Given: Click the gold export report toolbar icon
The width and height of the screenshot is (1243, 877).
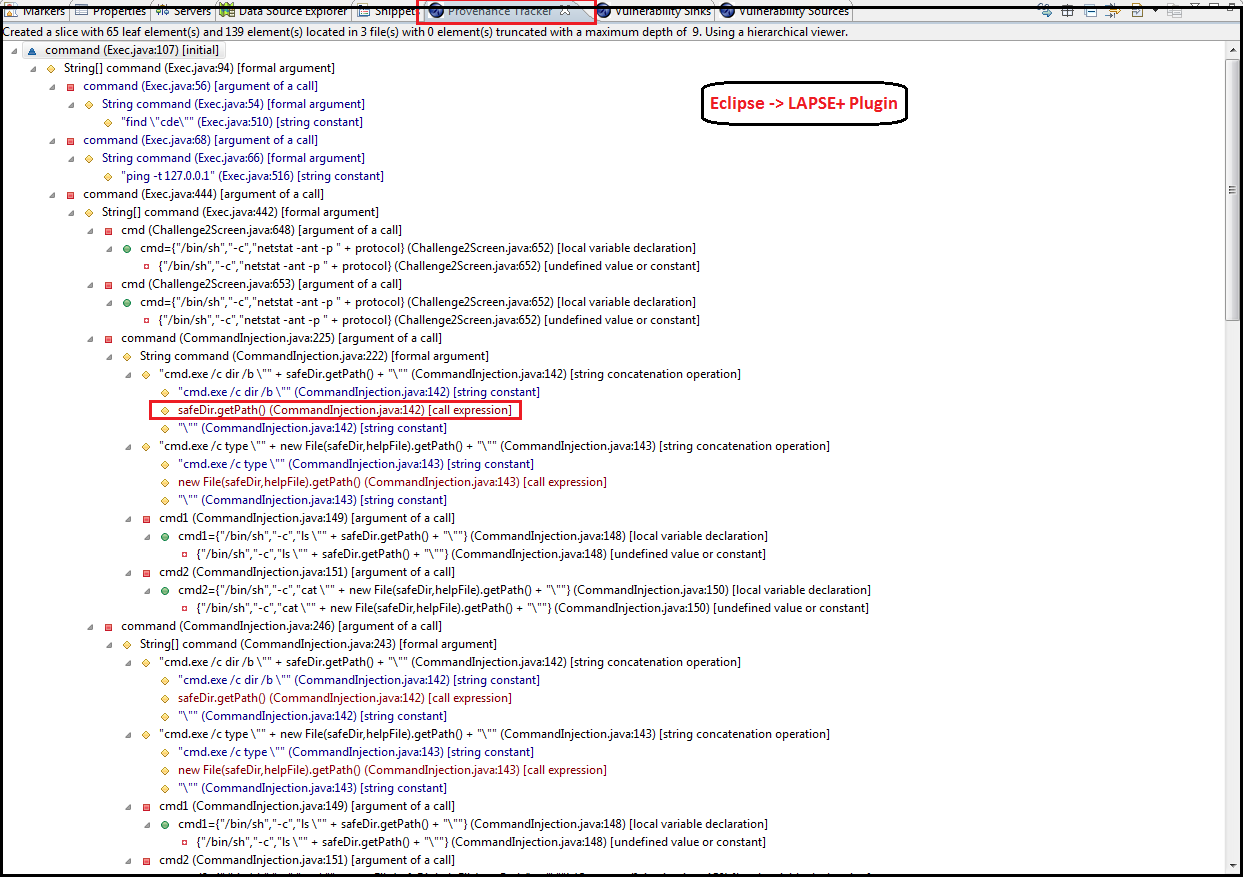Looking at the screenshot, I should (1137, 12).
